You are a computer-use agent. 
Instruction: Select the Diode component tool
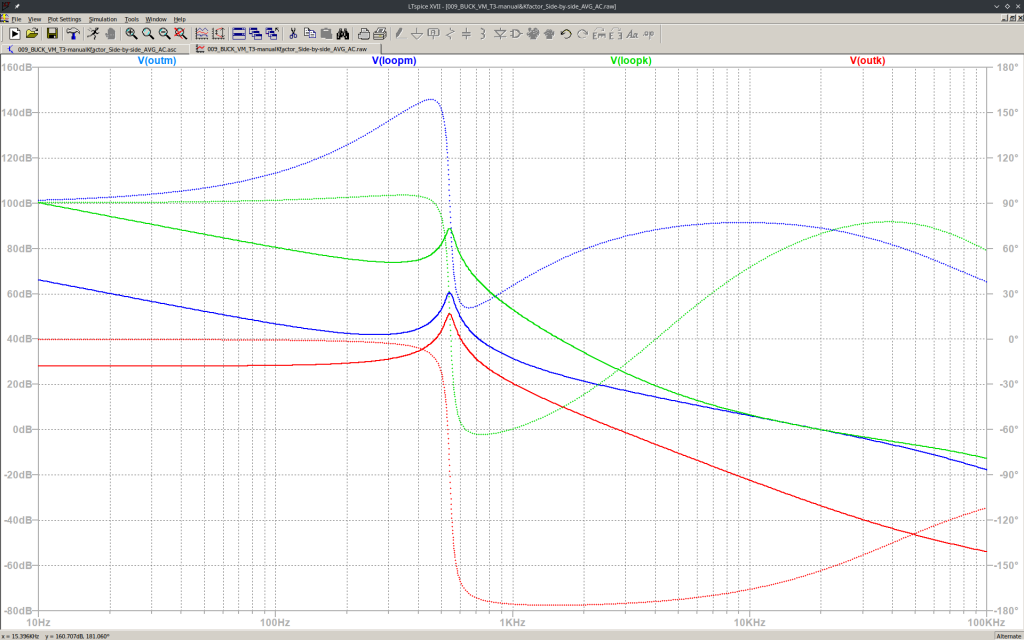(x=500, y=34)
